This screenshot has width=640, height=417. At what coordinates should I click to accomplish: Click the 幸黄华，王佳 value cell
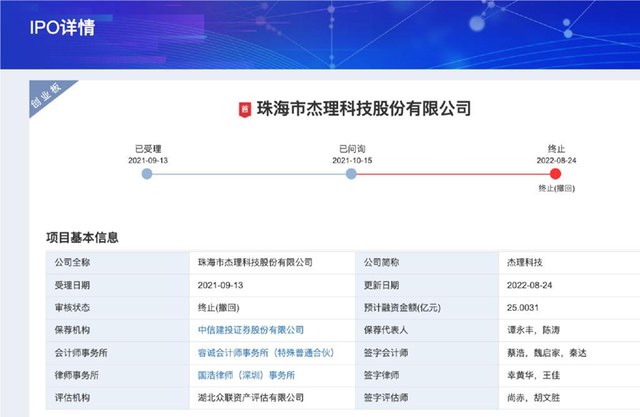(569, 375)
